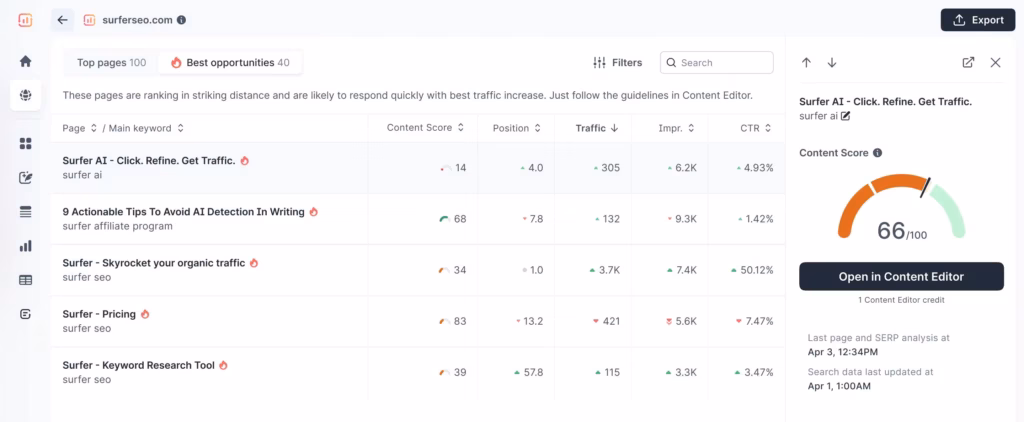Sort by CTR column header
The width and height of the screenshot is (1024, 422).
757,128
